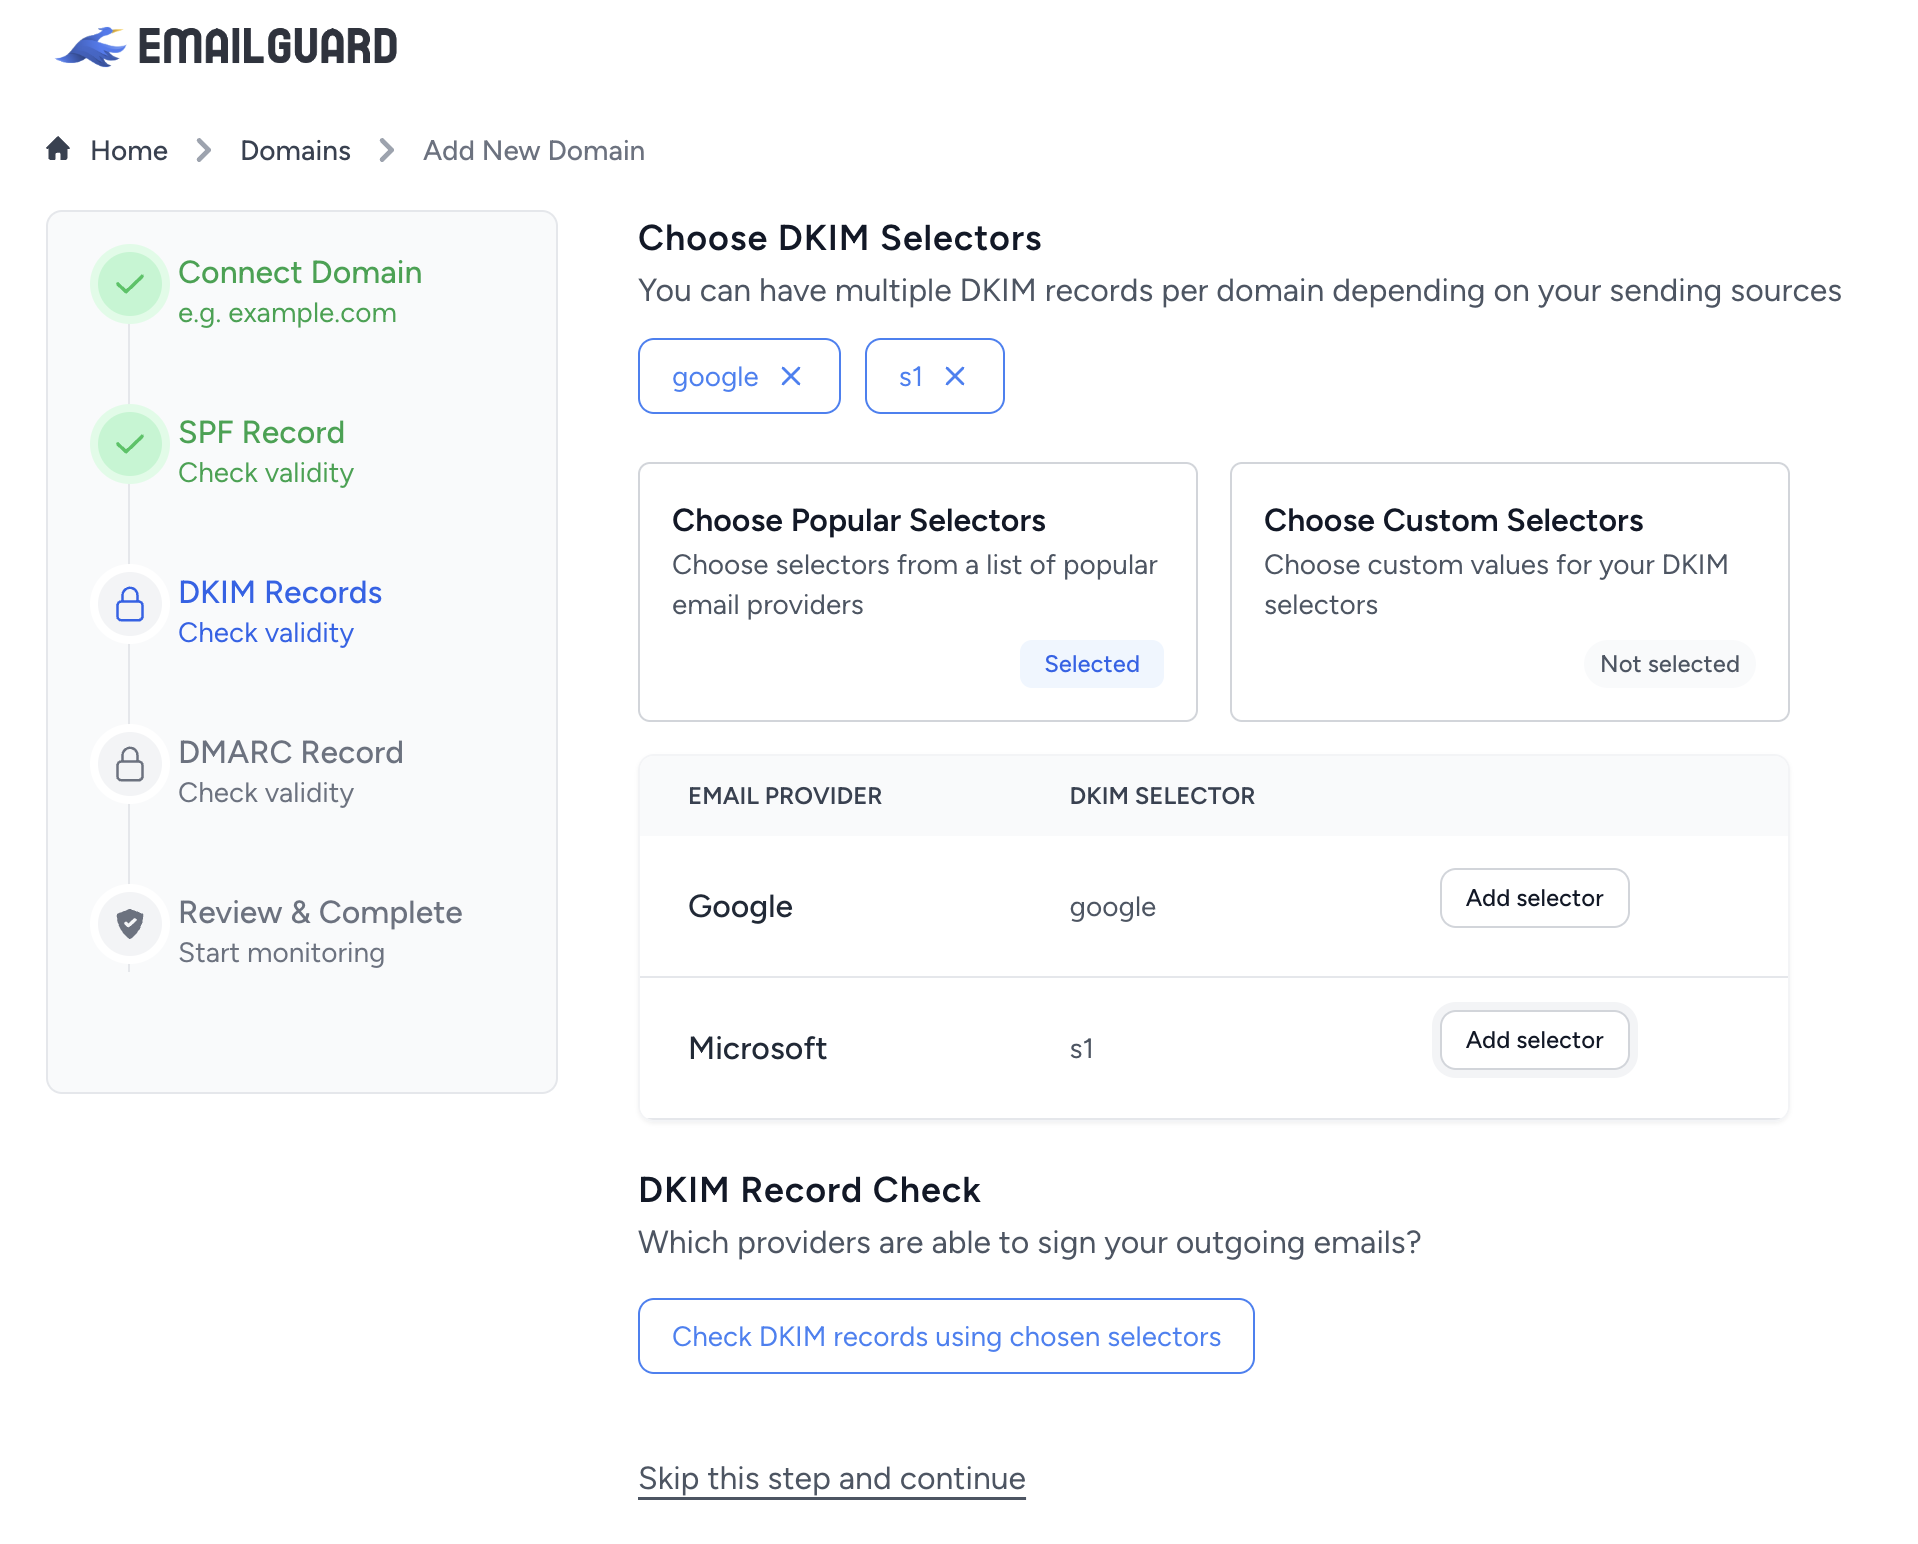Click the Microsoft provider name
Screen dimensions: 1918x1544
[x=758, y=1048]
